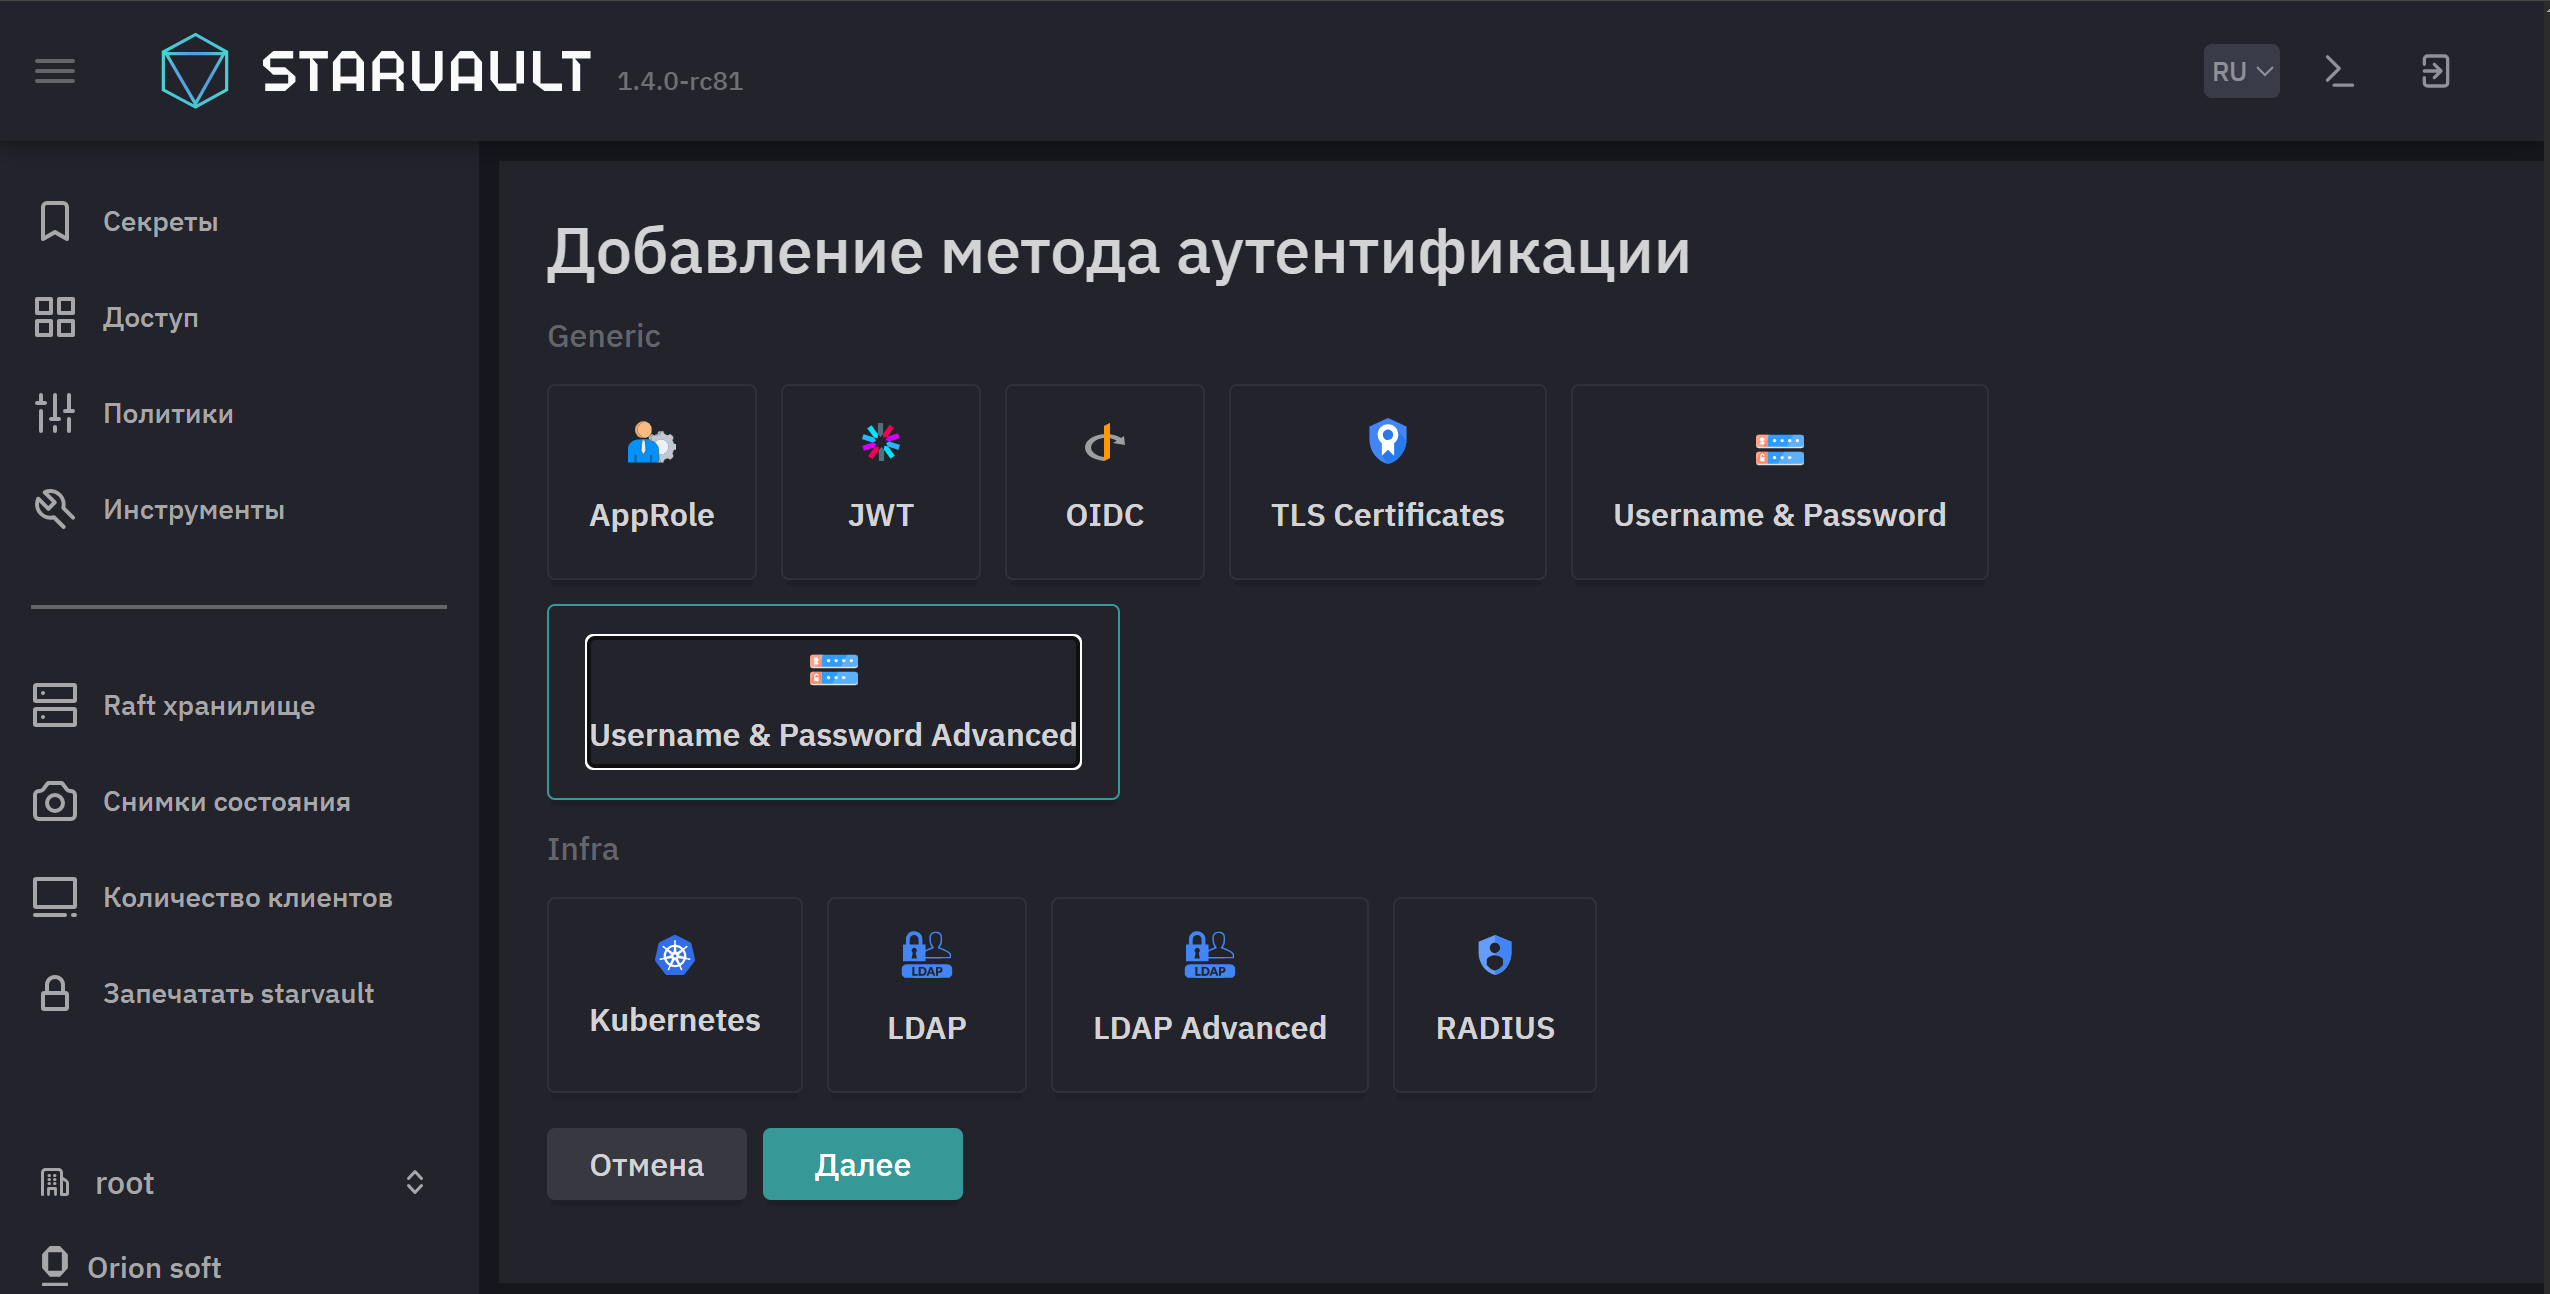
Task: Click the Username & Password Advanced icon
Action: click(x=834, y=669)
